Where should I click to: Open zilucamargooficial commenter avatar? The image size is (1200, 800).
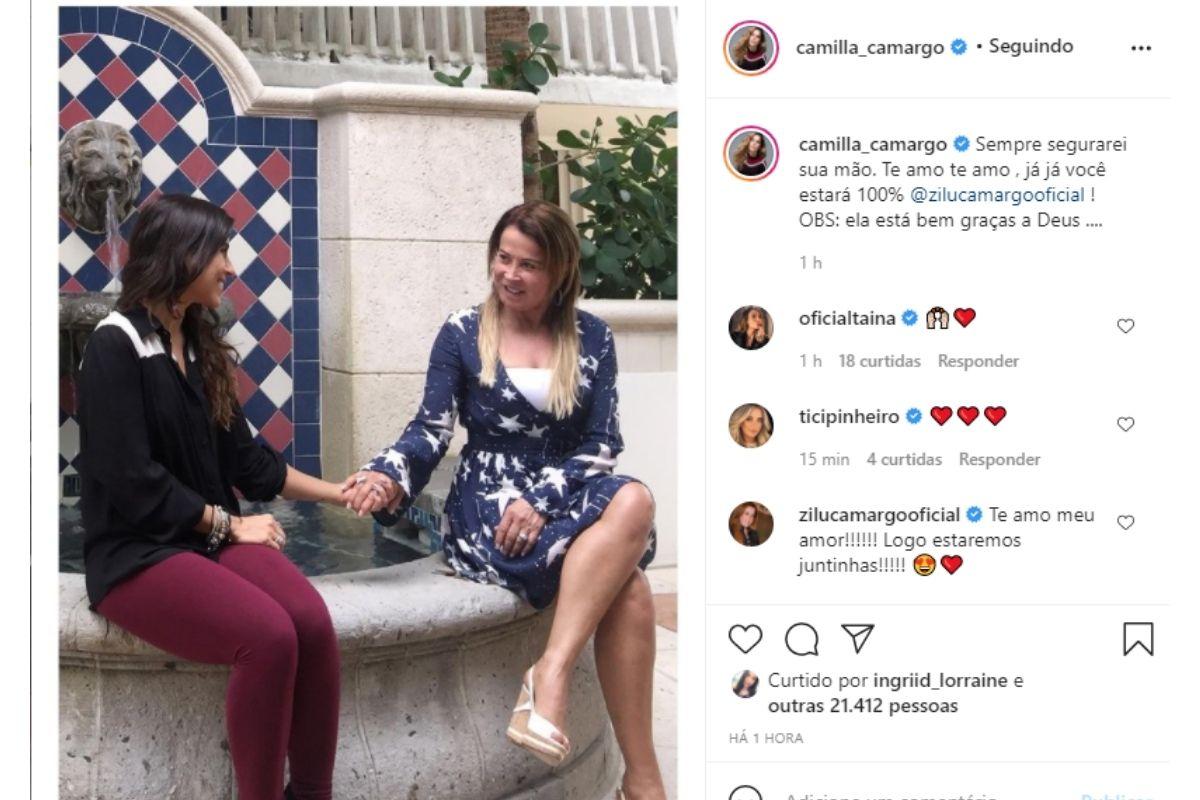pyautogui.click(x=751, y=523)
